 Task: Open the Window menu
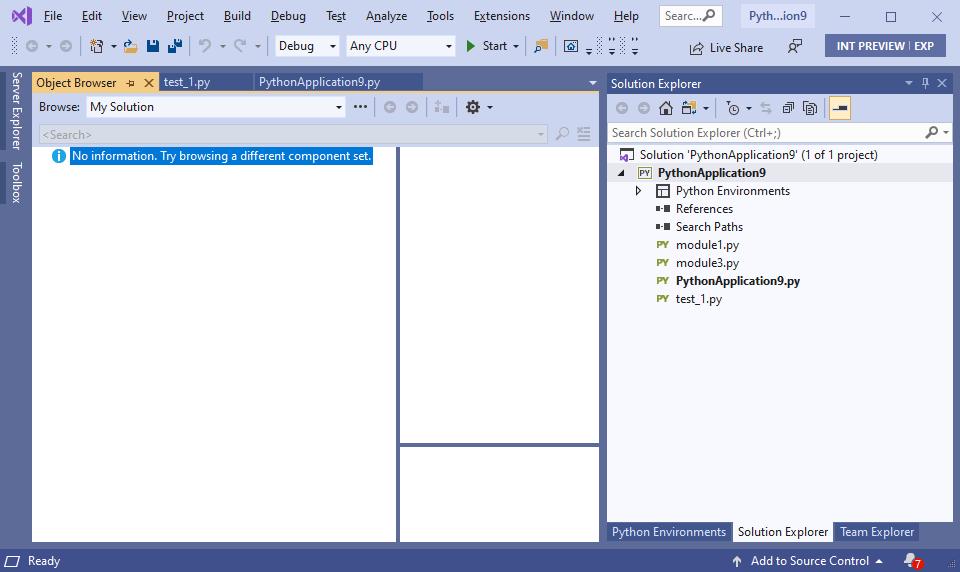[571, 16]
